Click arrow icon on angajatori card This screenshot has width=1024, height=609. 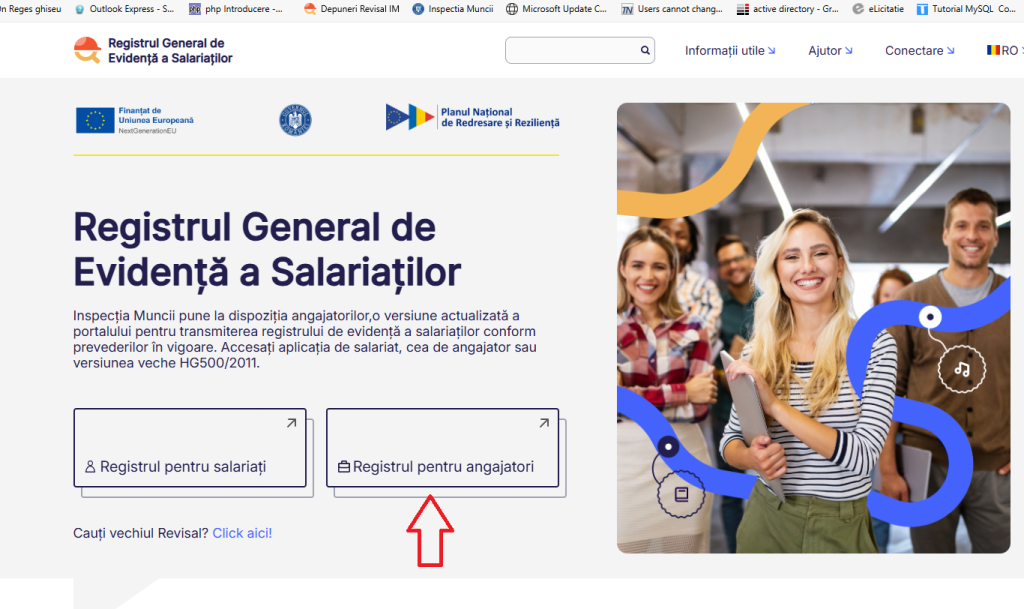click(x=544, y=423)
